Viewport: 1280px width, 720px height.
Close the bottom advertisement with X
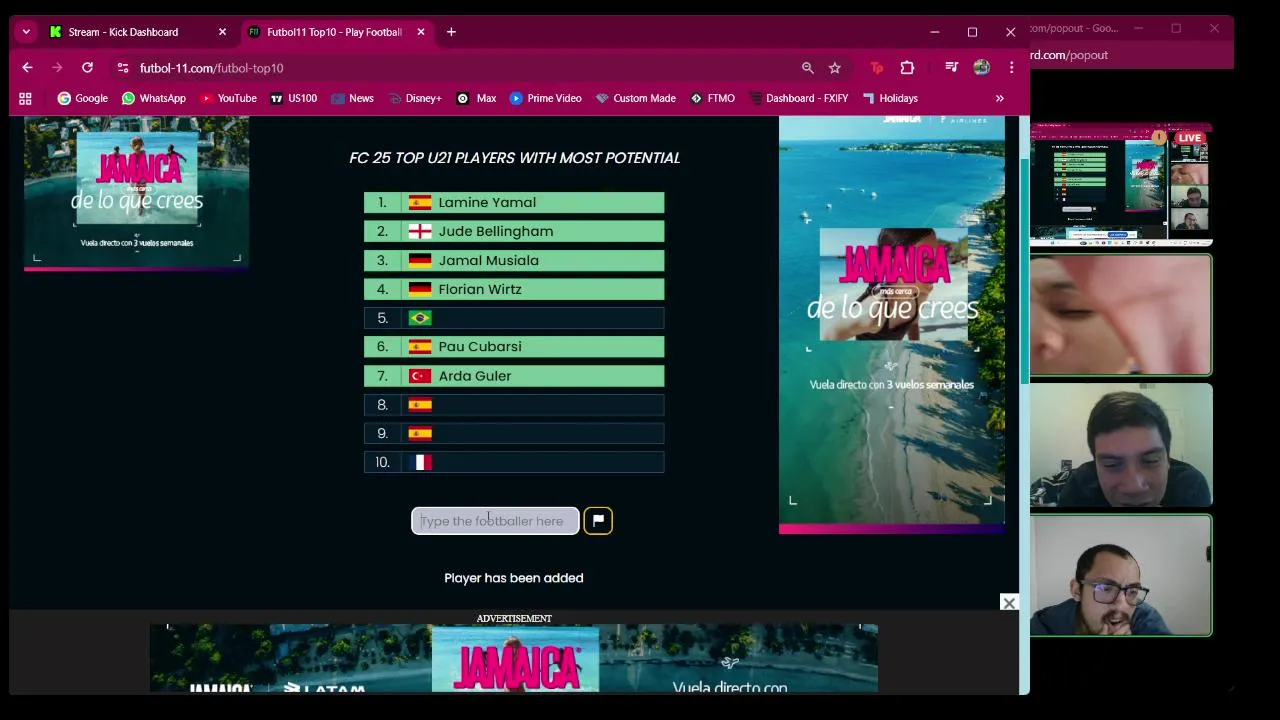(x=1009, y=603)
